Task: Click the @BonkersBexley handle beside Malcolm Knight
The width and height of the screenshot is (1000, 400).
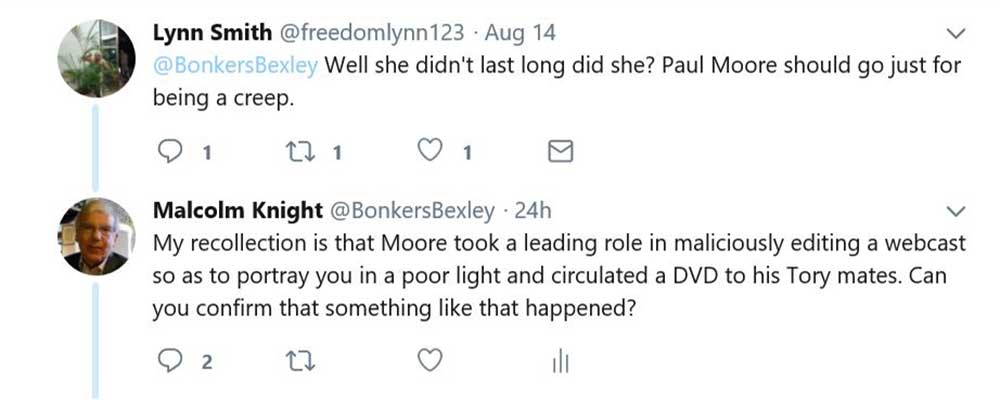Action: coord(411,210)
